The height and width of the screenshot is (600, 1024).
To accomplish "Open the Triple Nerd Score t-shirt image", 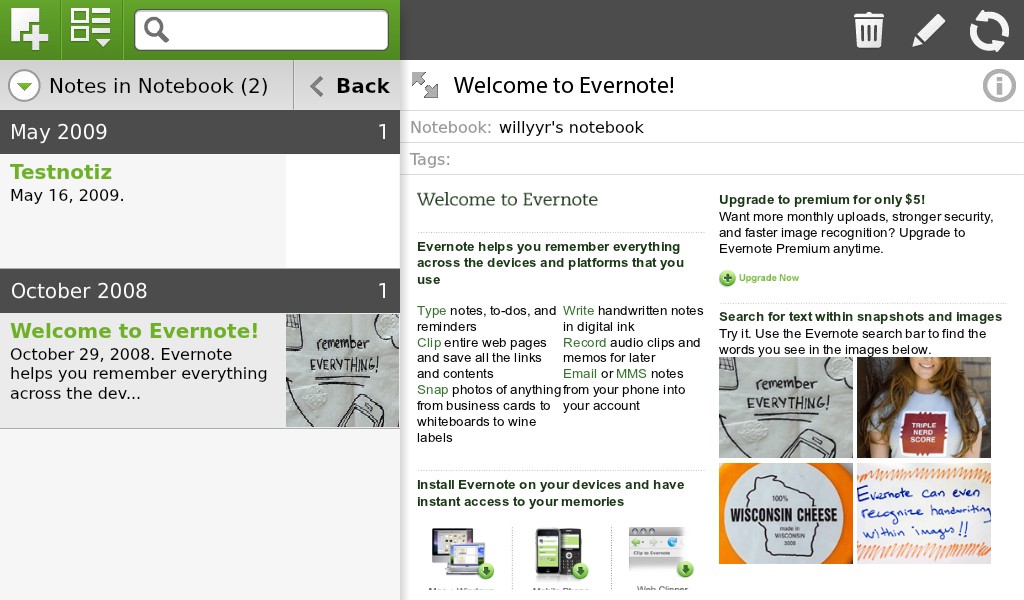I will 923,407.
